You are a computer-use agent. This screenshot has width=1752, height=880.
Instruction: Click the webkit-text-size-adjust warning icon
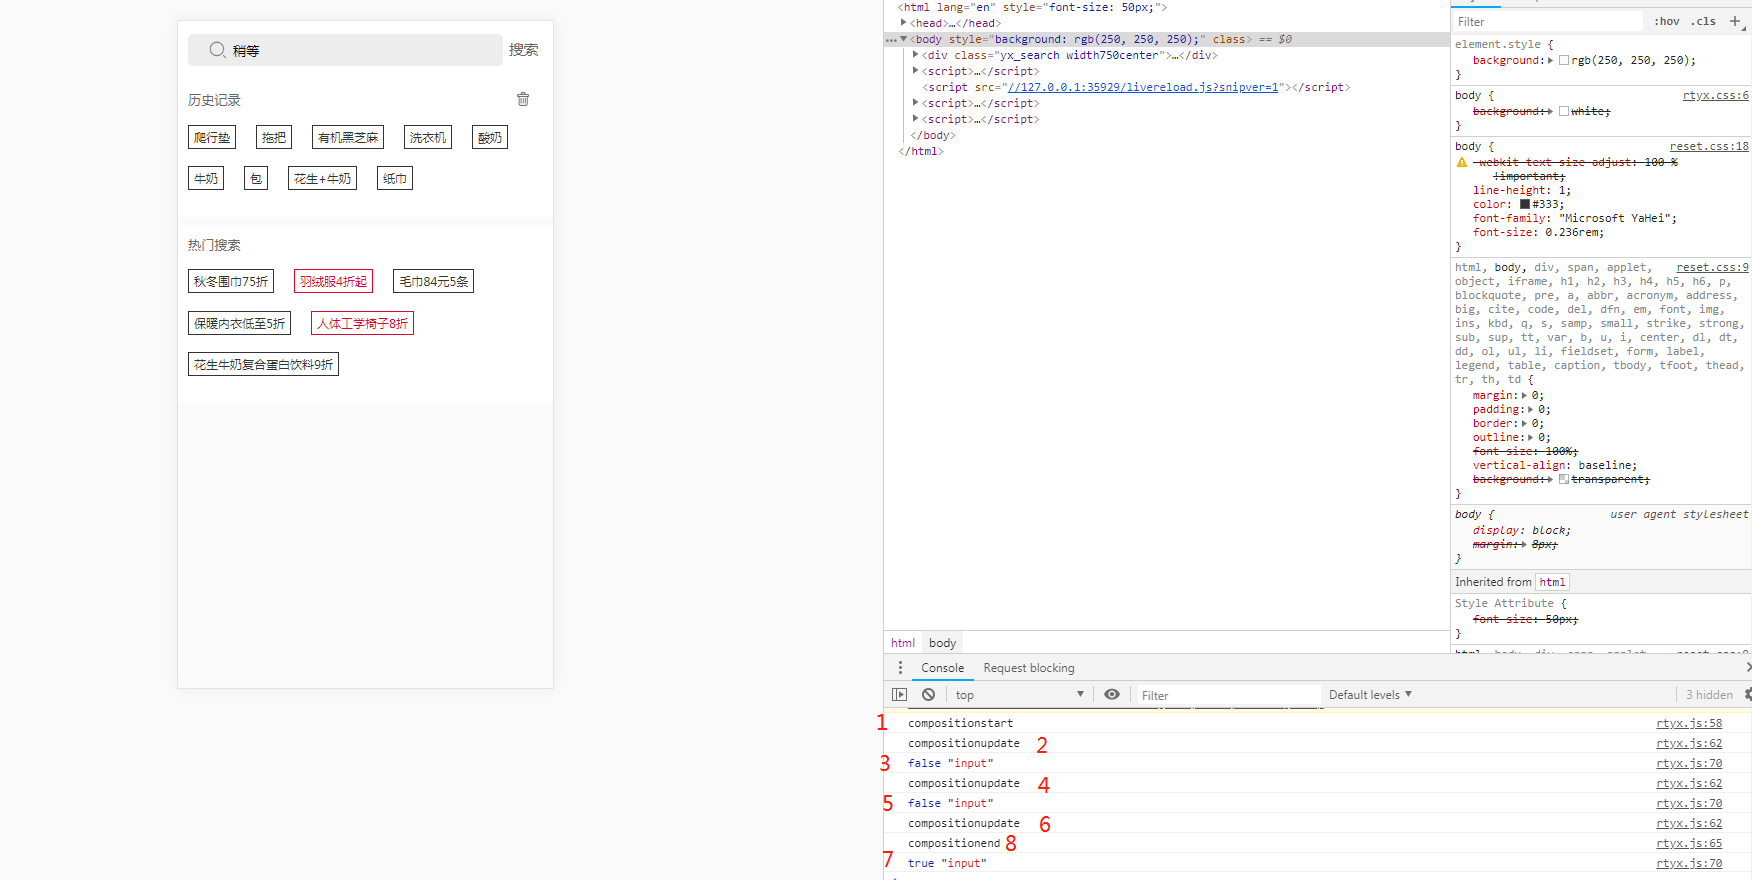point(1462,162)
